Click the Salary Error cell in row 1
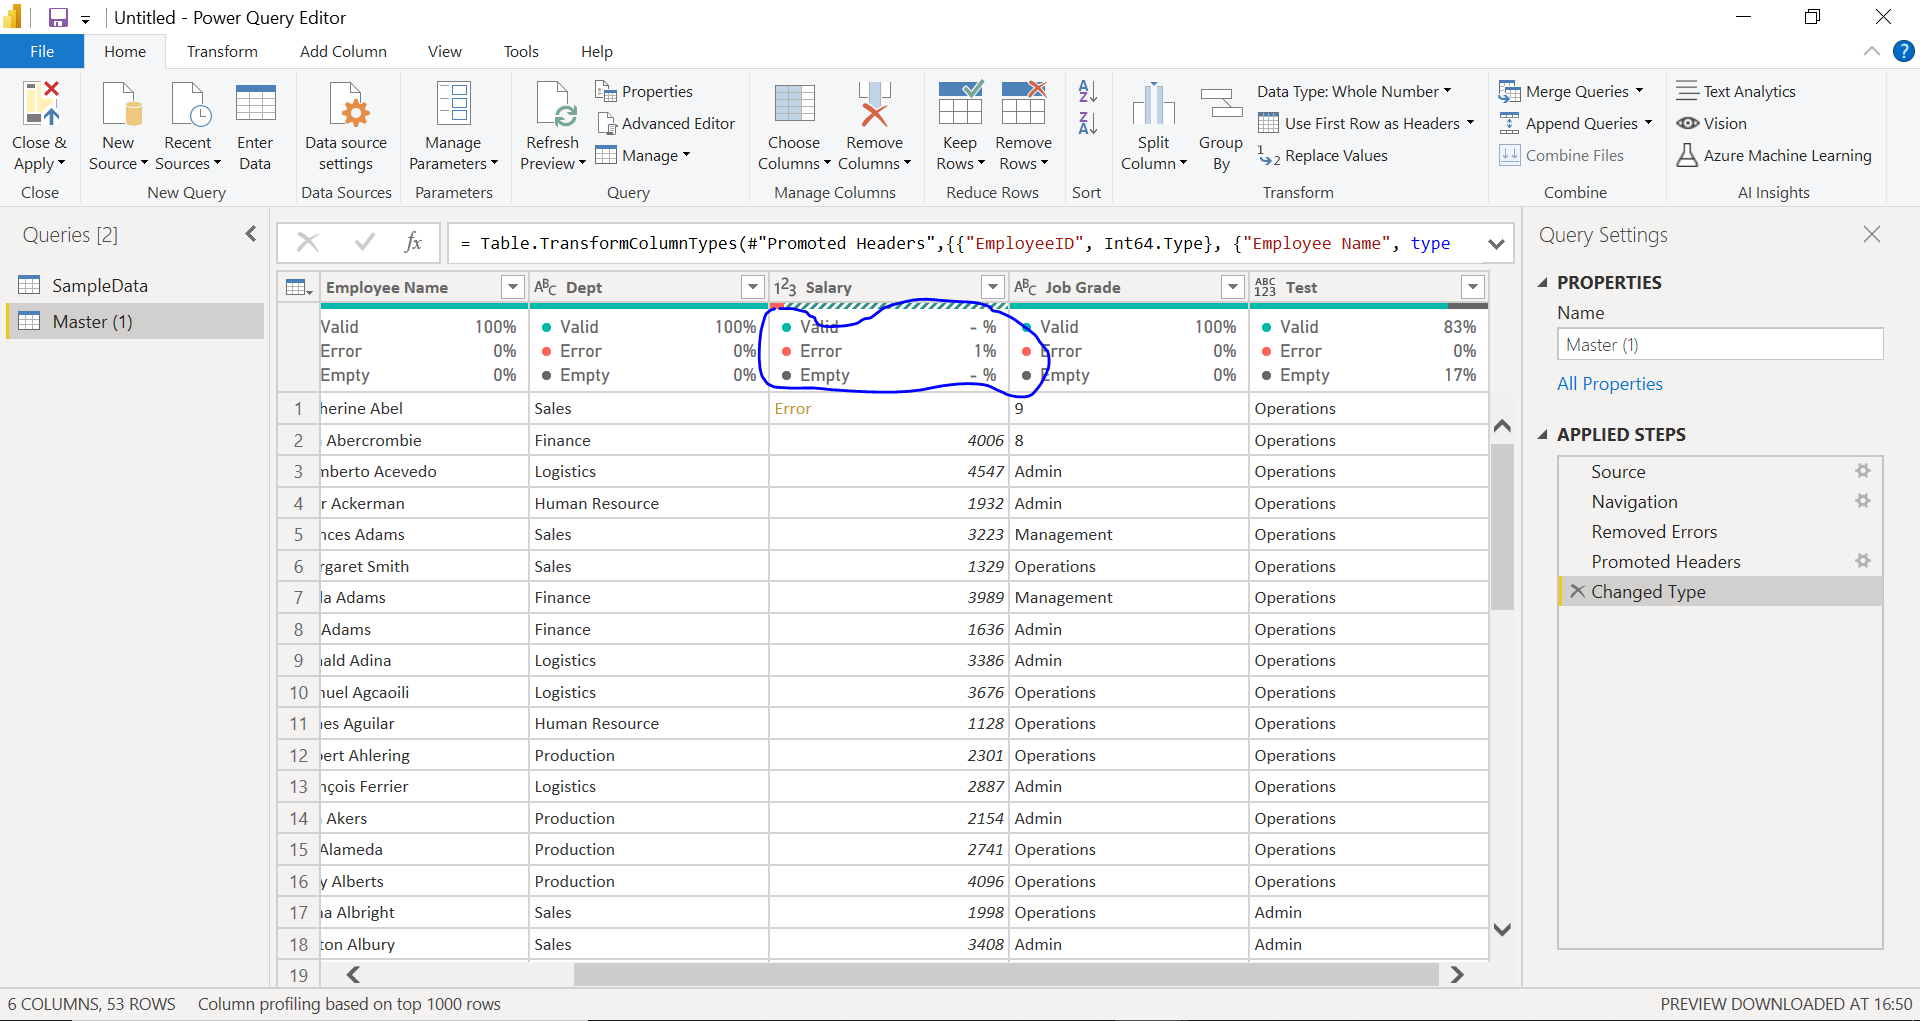This screenshot has width=1920, height=1021. coord(889,408)
